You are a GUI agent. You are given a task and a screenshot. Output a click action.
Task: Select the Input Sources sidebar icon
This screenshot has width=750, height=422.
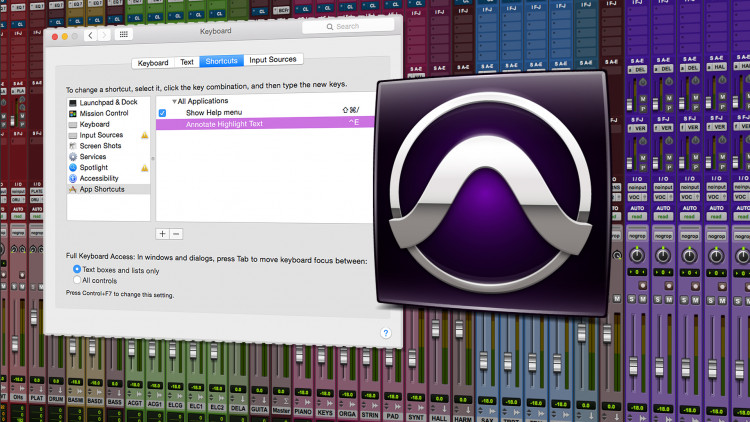click(73, 135)
